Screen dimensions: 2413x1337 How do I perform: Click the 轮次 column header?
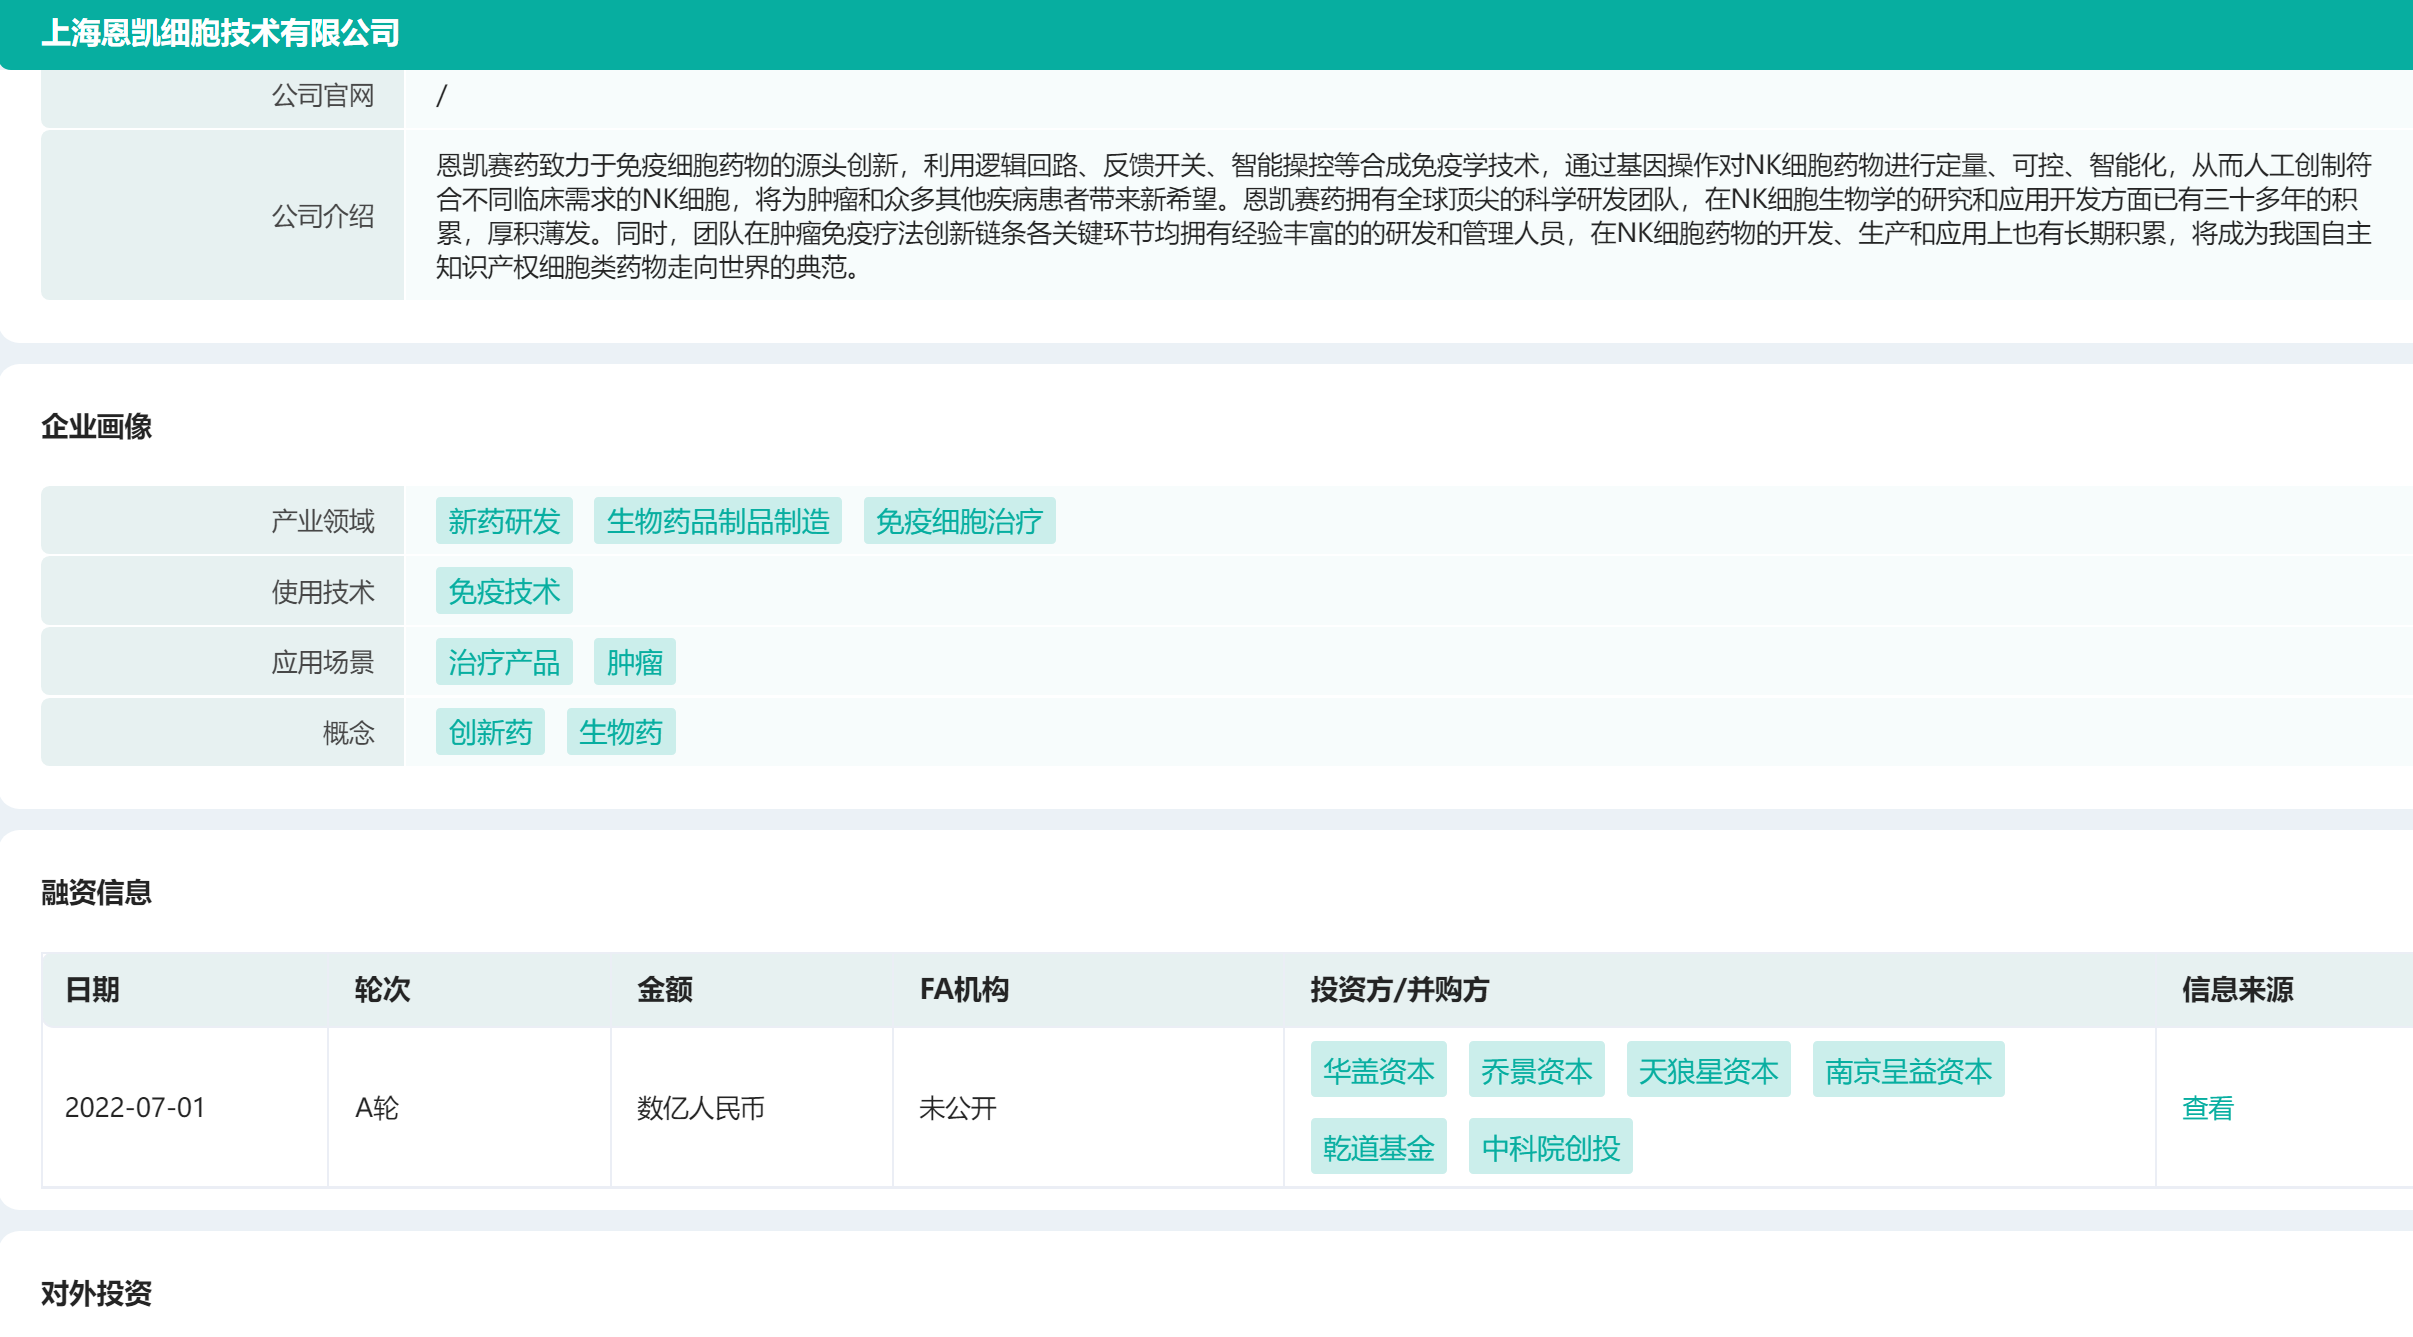pos(382,990)
